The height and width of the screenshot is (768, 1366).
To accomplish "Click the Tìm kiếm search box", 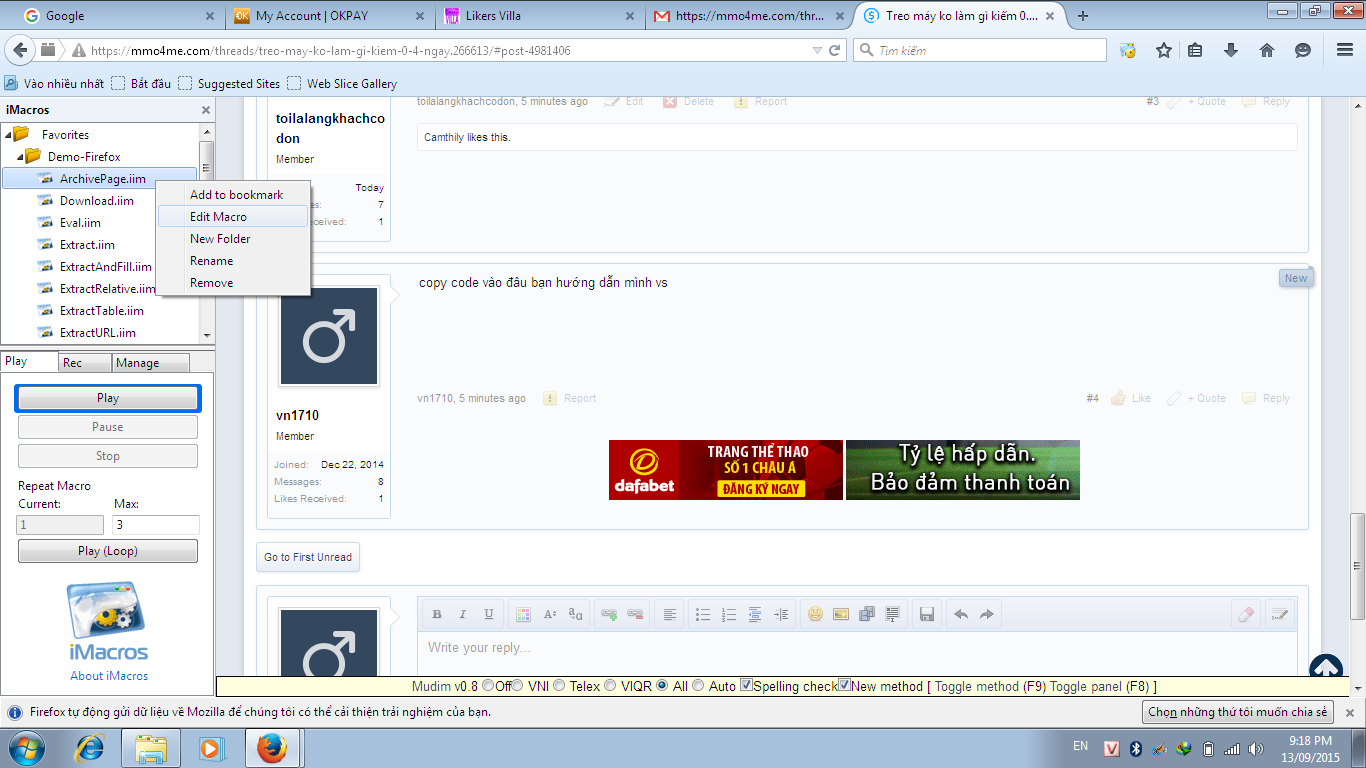I will pyautogui.click(x=980, y=50).
